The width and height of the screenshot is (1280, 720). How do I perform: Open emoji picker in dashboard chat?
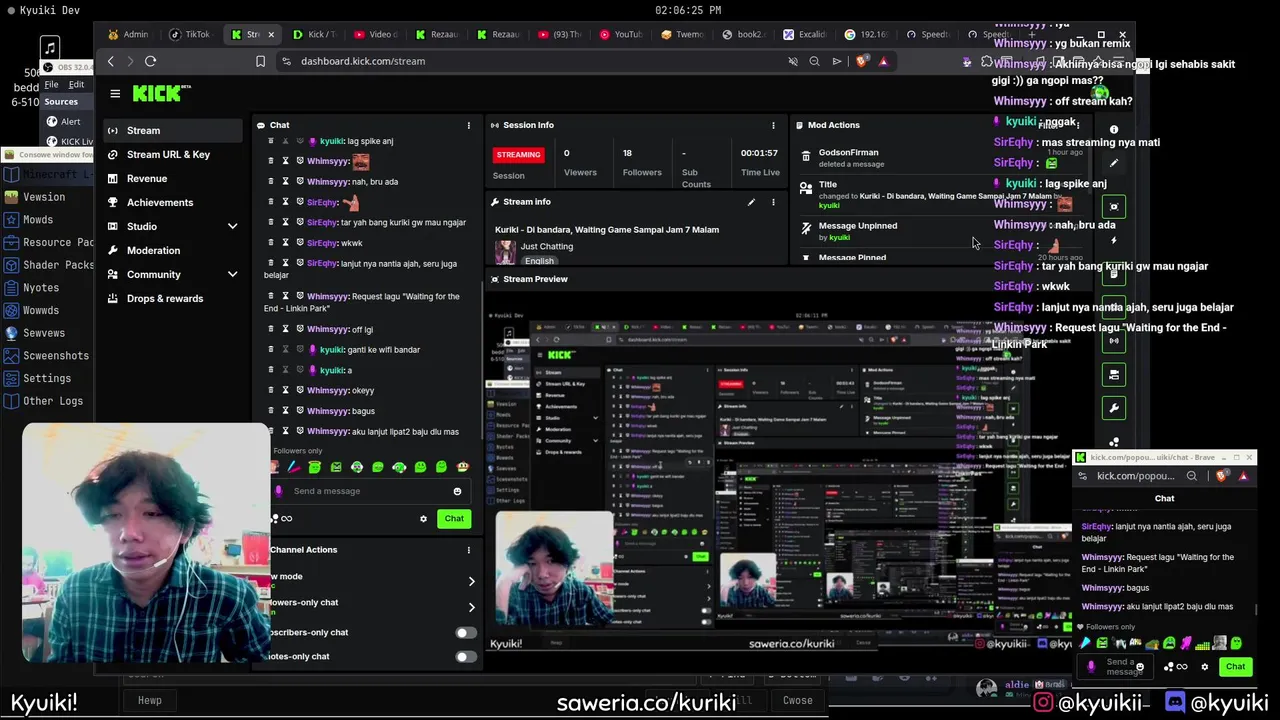457,491
